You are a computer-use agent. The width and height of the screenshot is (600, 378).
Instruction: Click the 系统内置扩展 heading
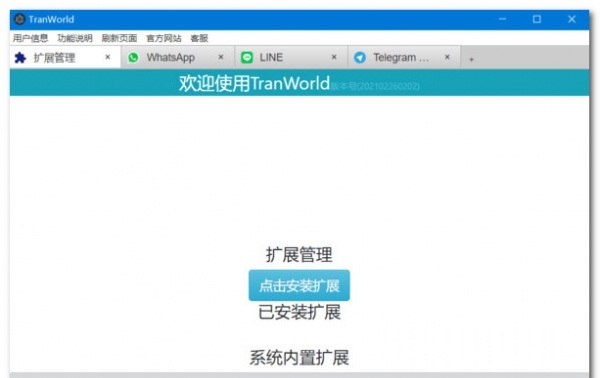[x=299, y=358]
